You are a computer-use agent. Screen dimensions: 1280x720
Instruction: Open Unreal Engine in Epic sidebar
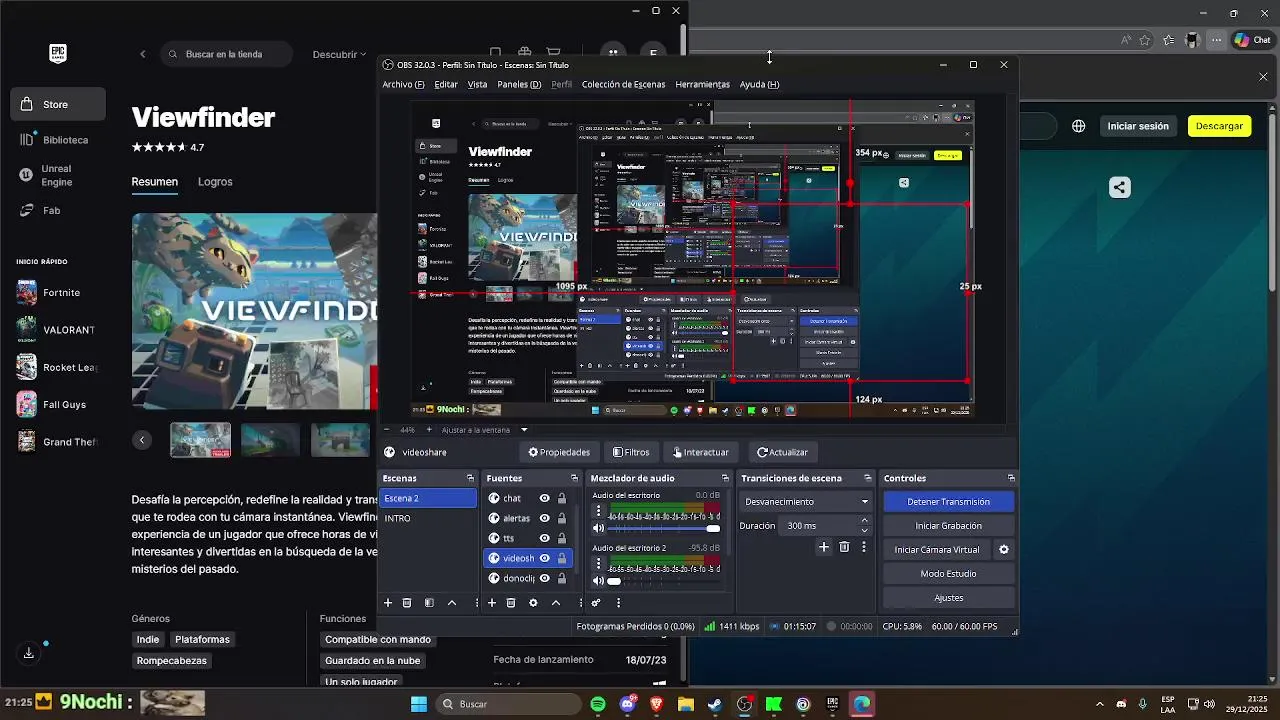coord(58,175)
